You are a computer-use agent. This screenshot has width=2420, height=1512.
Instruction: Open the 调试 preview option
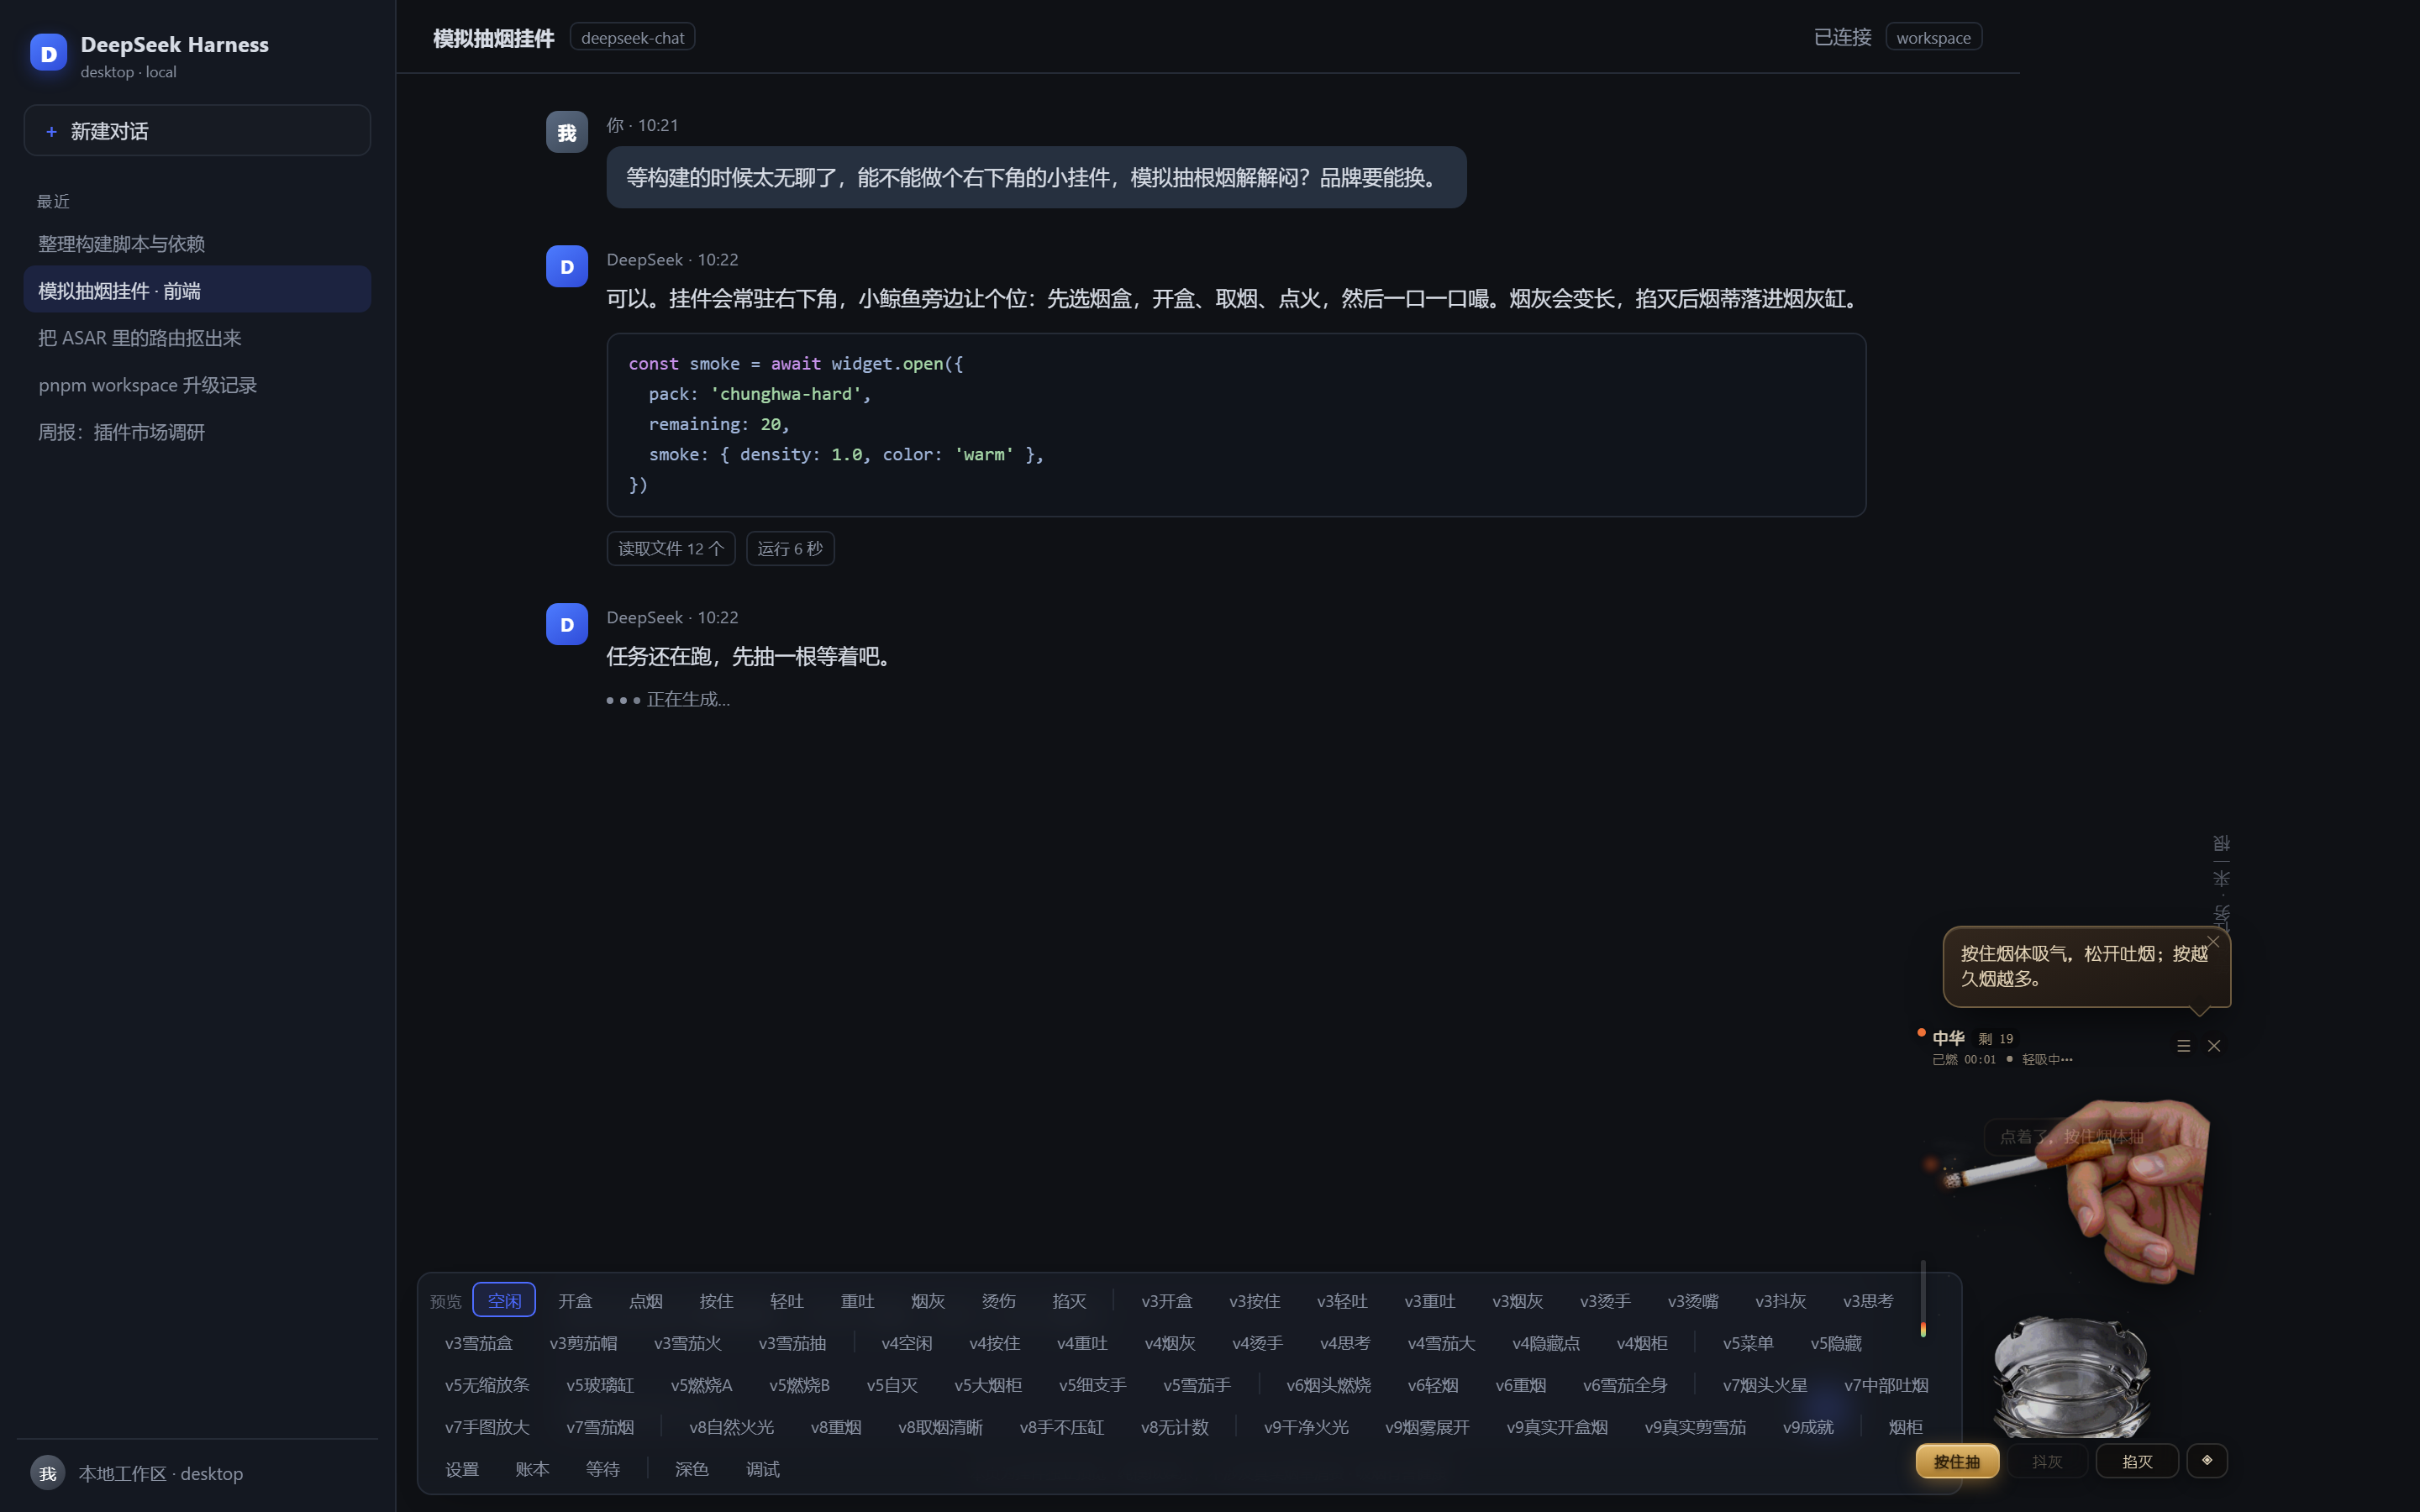click(762, 1468)
